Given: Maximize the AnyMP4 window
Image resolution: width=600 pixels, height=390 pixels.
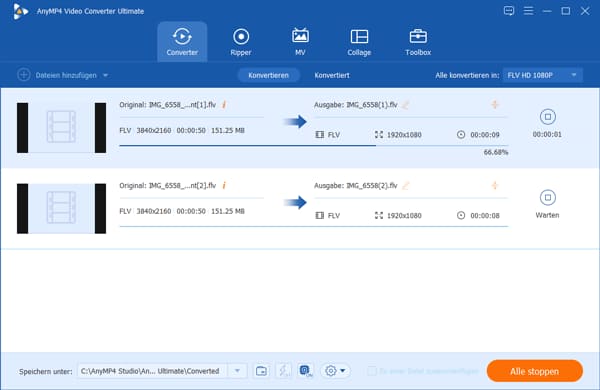Looking at the screenshot, I should tap(566, 11).
